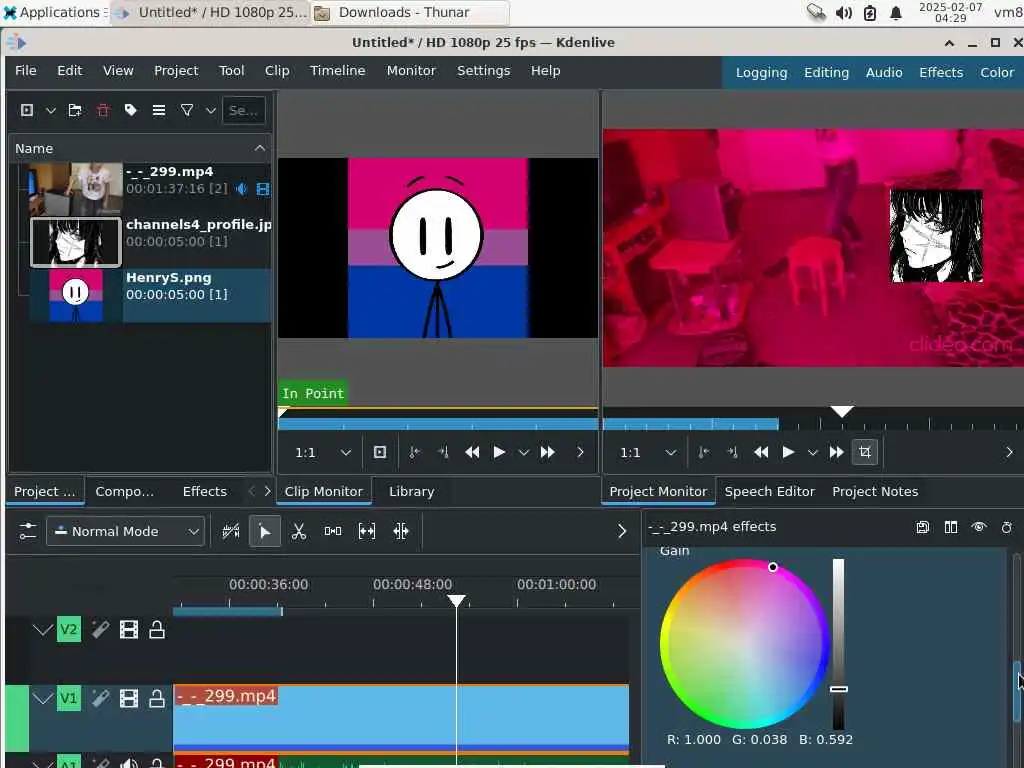Toggle timeline clip composition tracking icon
Viewport: 1024px width, 768px height.
(231, 532)
